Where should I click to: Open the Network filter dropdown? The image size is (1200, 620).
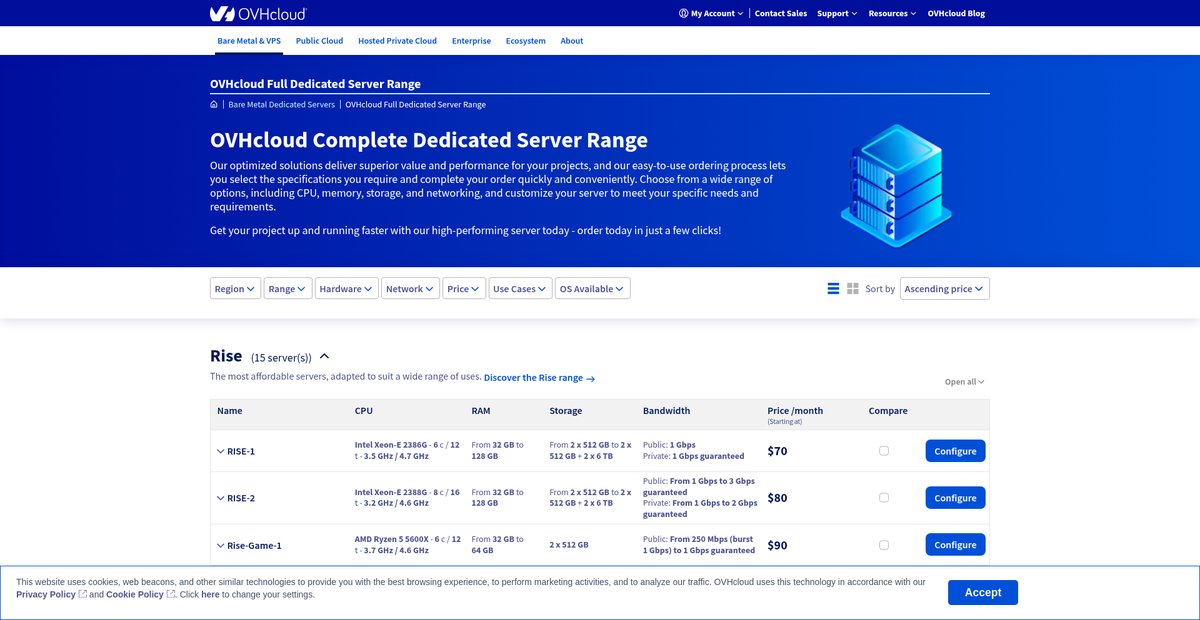(x=410, y=289)
